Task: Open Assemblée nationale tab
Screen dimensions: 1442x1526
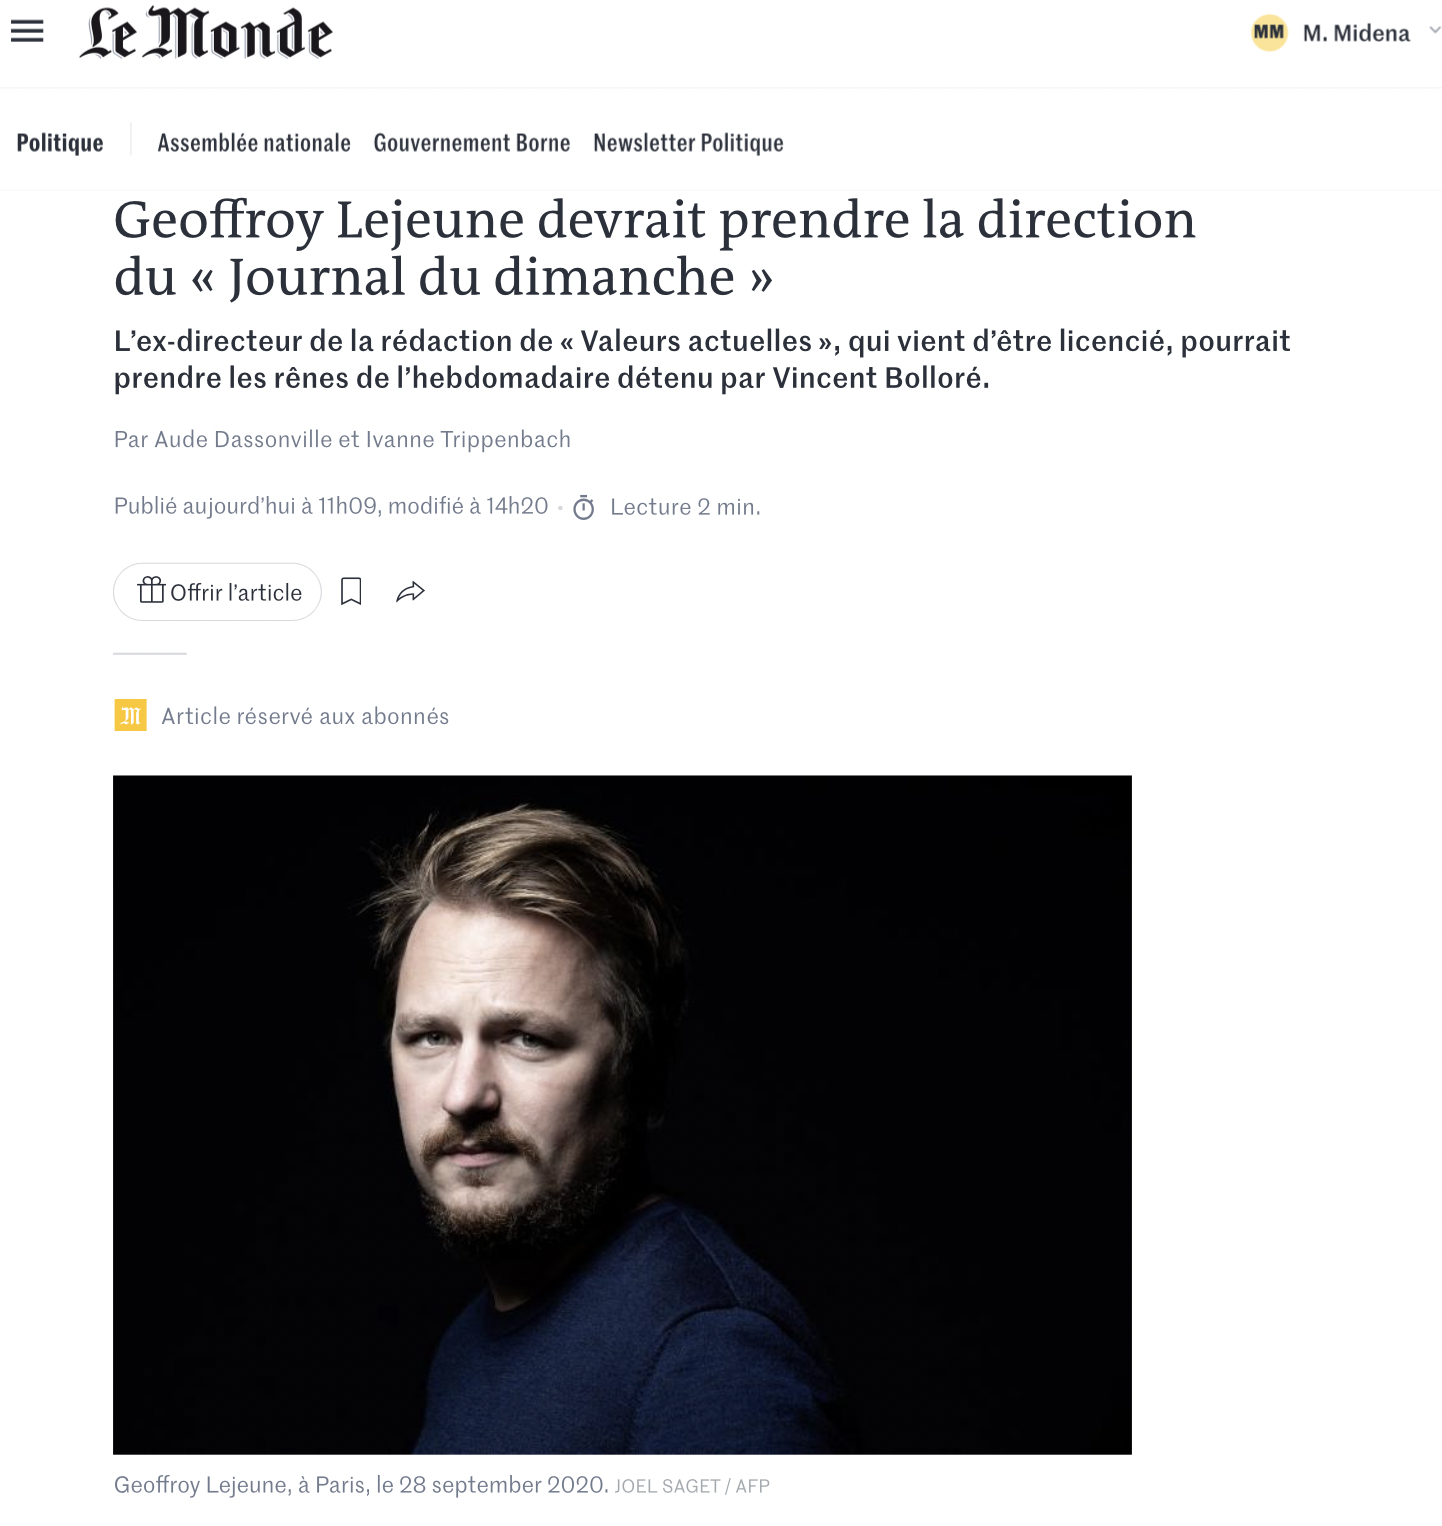Action: [x=254, y=143]
